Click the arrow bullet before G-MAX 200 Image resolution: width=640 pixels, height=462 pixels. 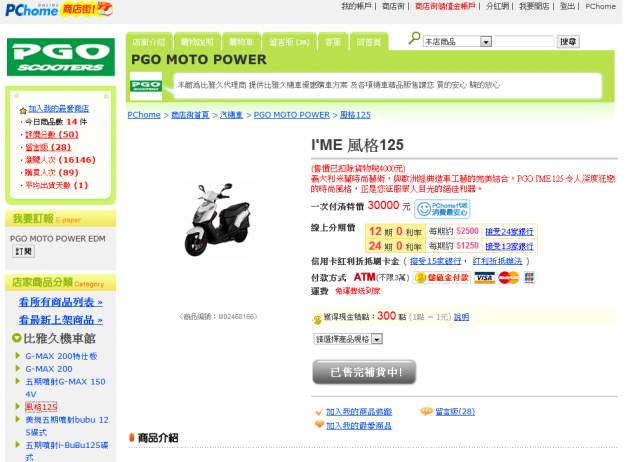click(x=18, y=368)
